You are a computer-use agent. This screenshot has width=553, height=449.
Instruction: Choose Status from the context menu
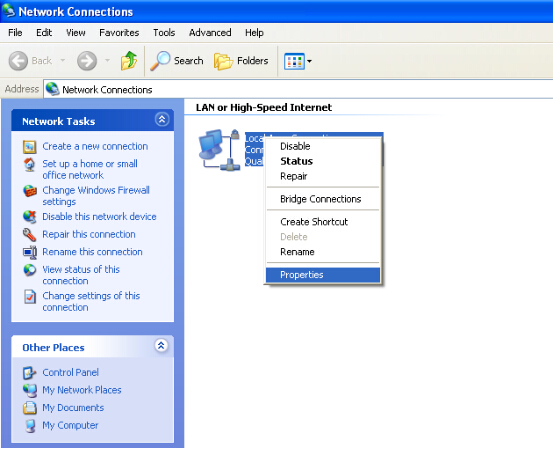[323, 161]
